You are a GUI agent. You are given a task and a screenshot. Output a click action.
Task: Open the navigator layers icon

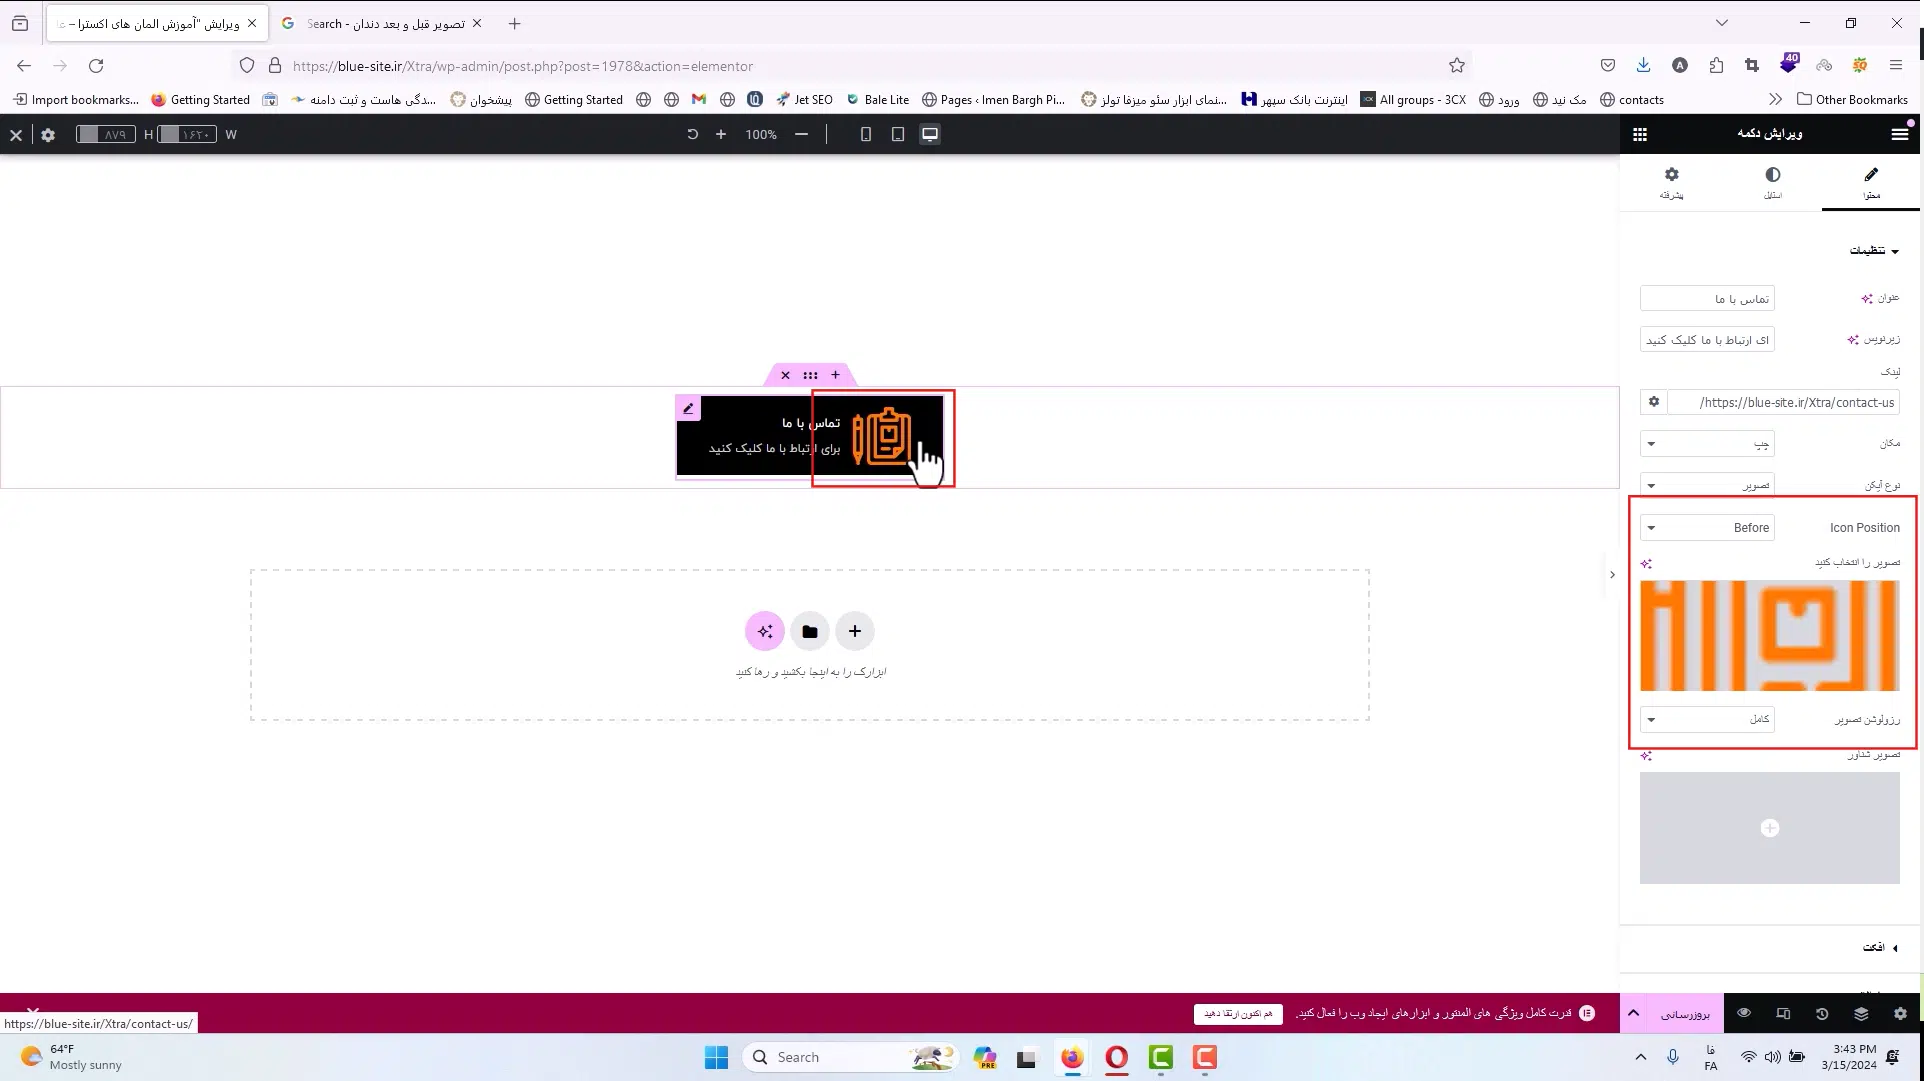tap(1861, 1014)
